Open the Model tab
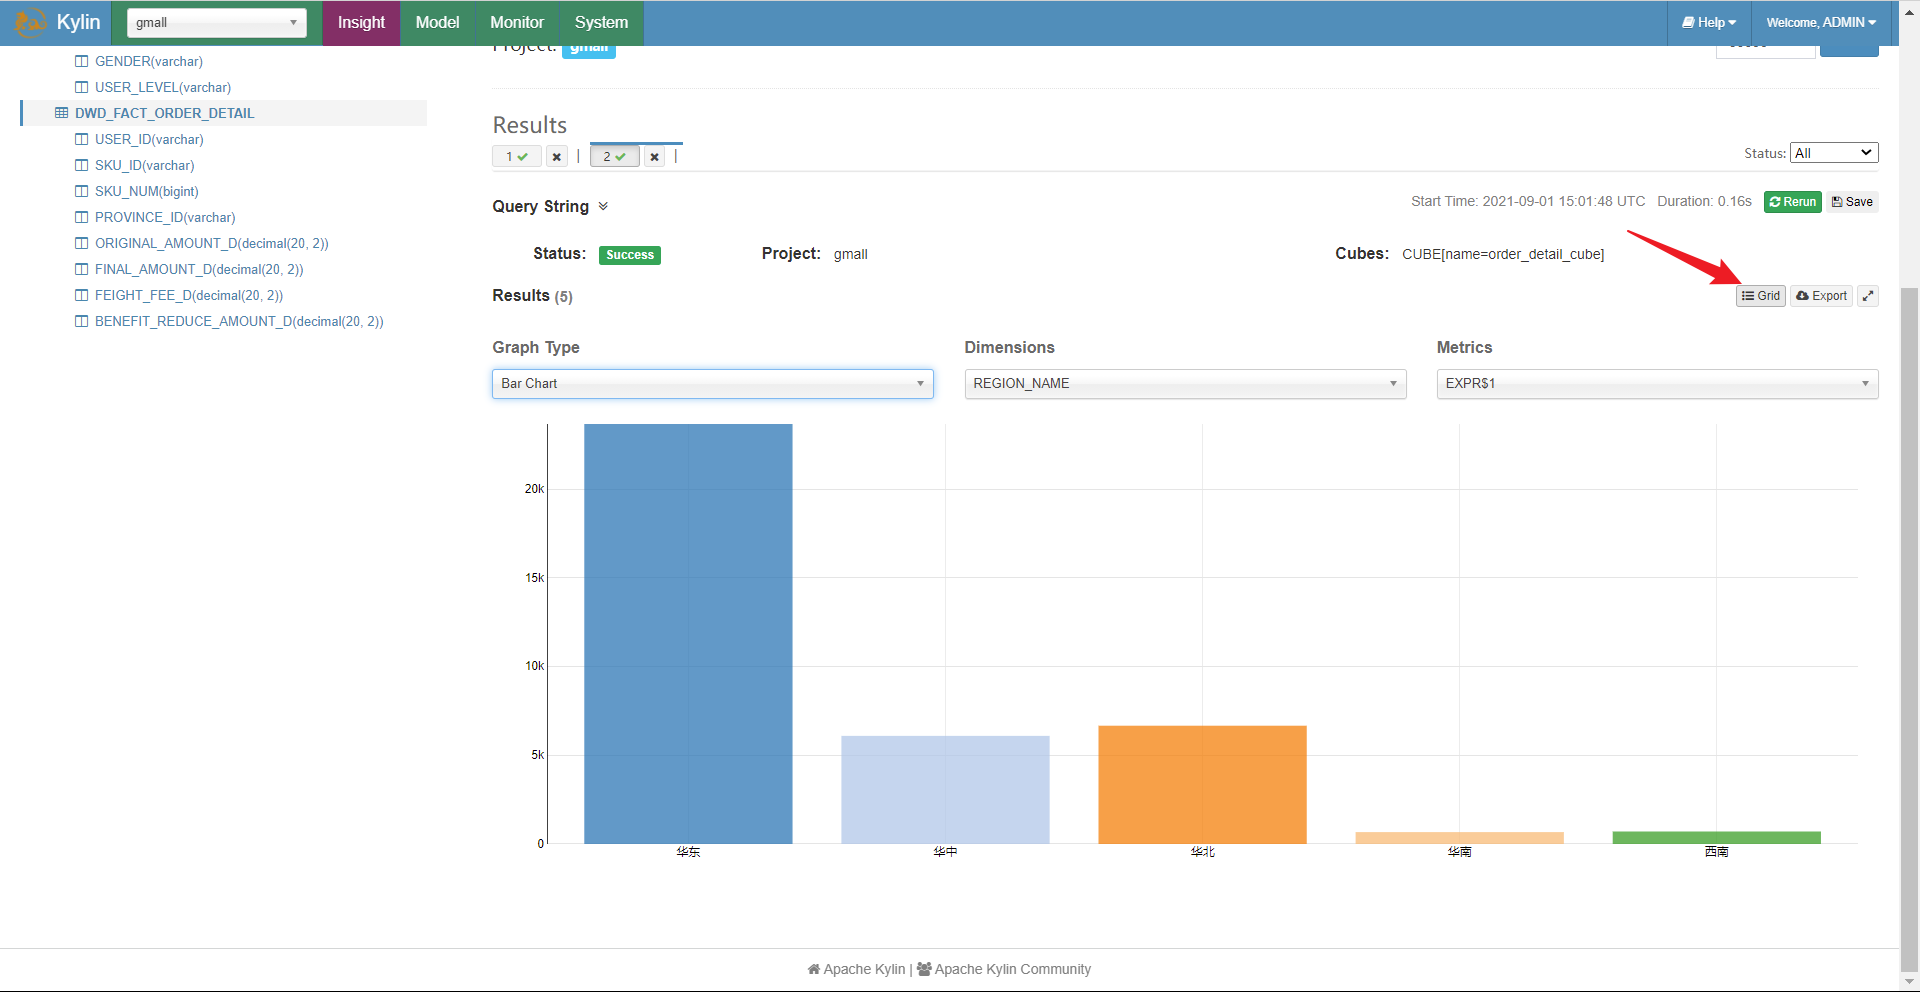This screenshot has width=1920, height=992. [437, 22]
